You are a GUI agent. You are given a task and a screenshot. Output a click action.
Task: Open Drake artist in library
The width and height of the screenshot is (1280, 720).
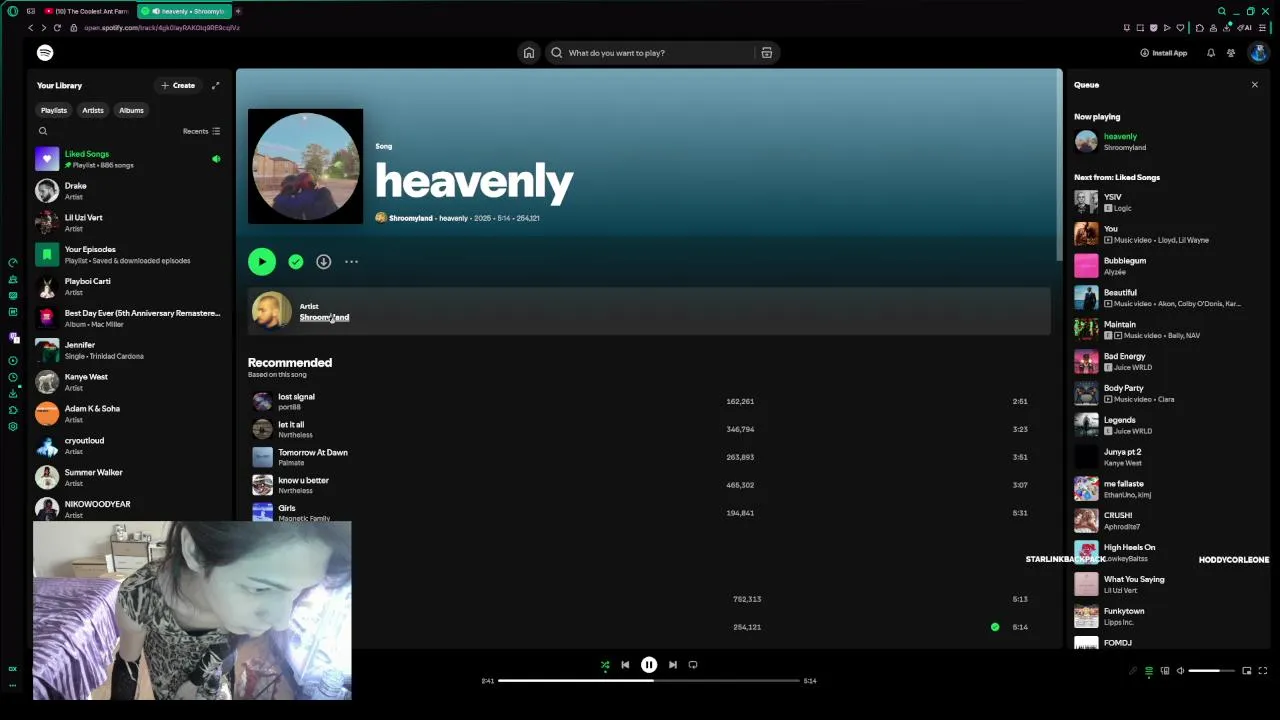(x=130, y=191)
